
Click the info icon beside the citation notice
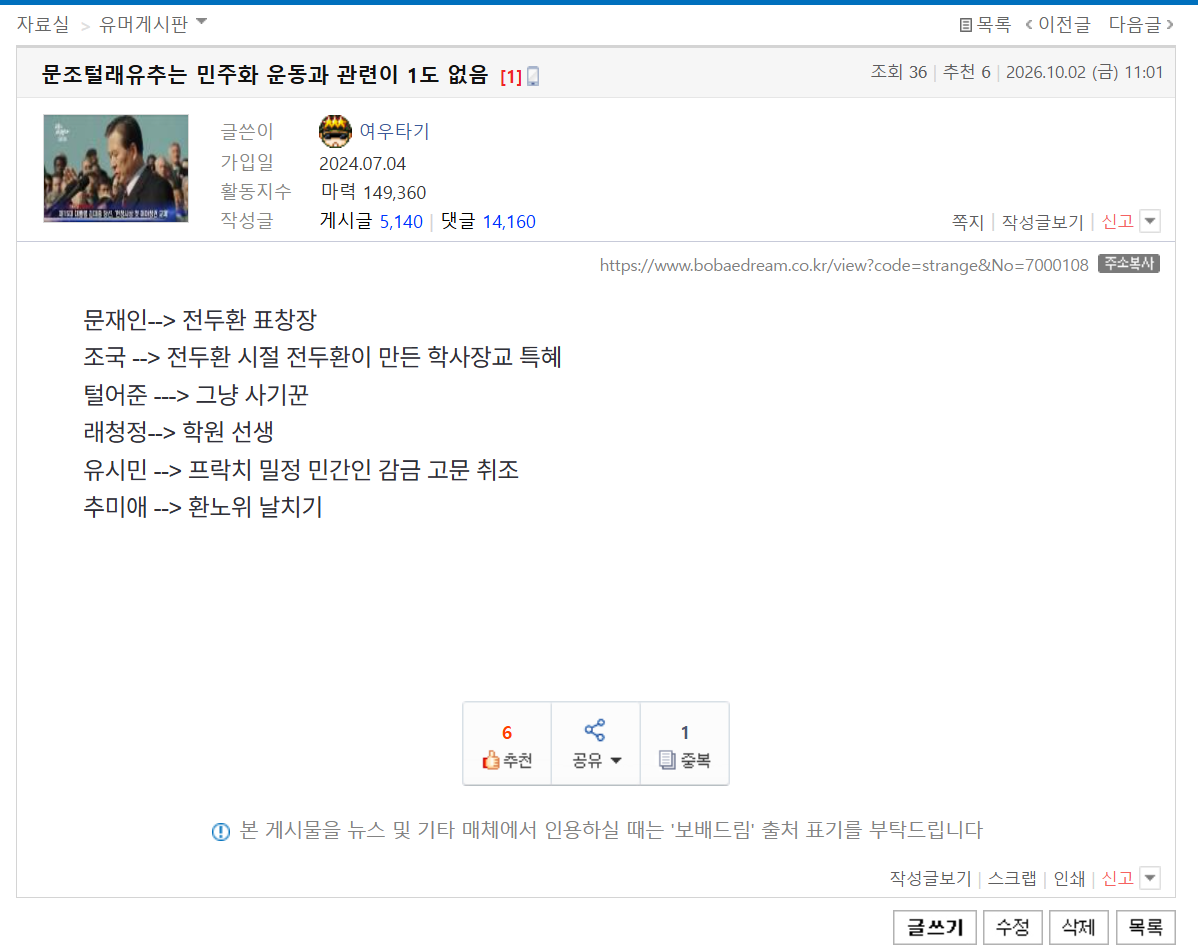221,831
